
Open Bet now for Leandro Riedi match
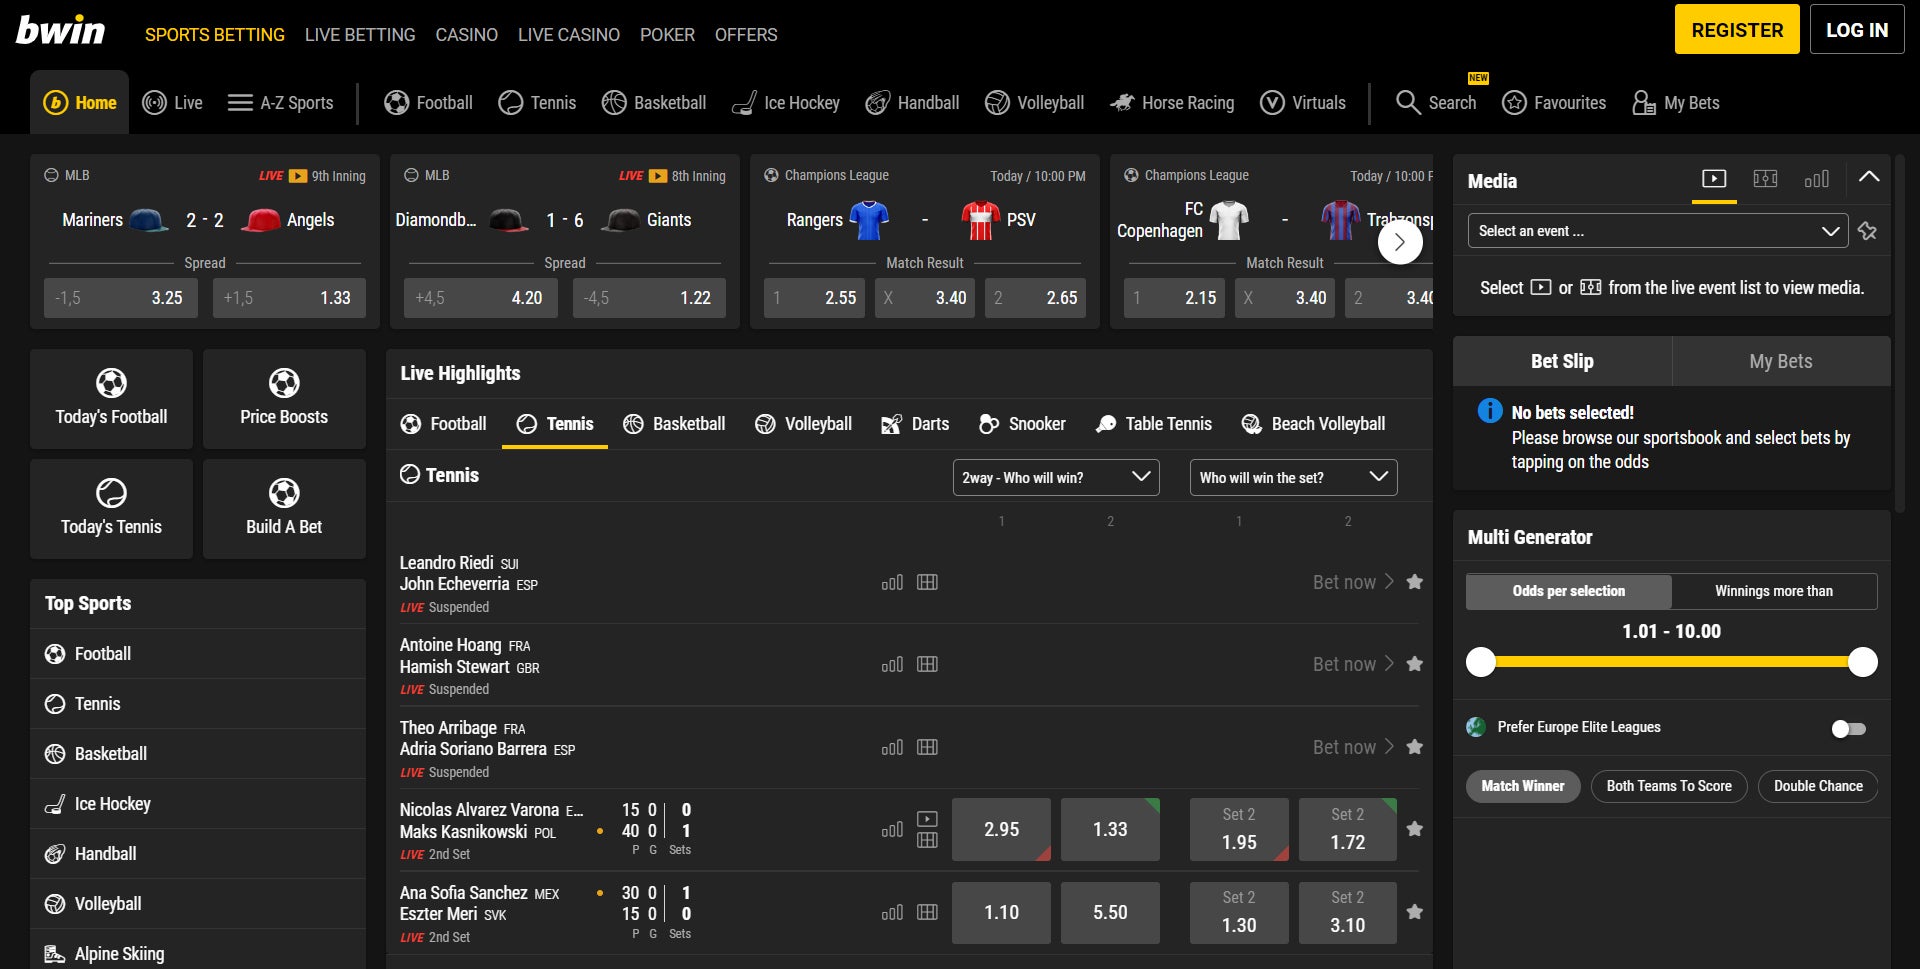pyautogui.click(x=1353, y=582)
